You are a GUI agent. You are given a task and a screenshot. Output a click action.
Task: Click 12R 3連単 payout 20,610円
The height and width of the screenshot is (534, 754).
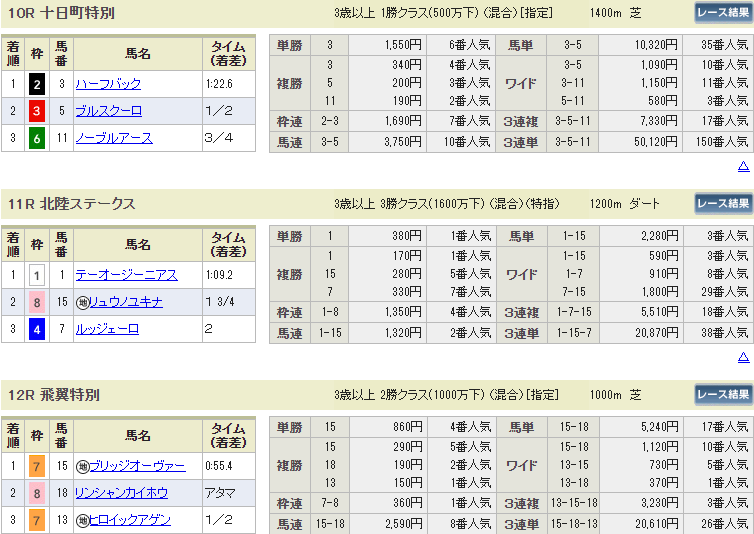click(657, 524)
